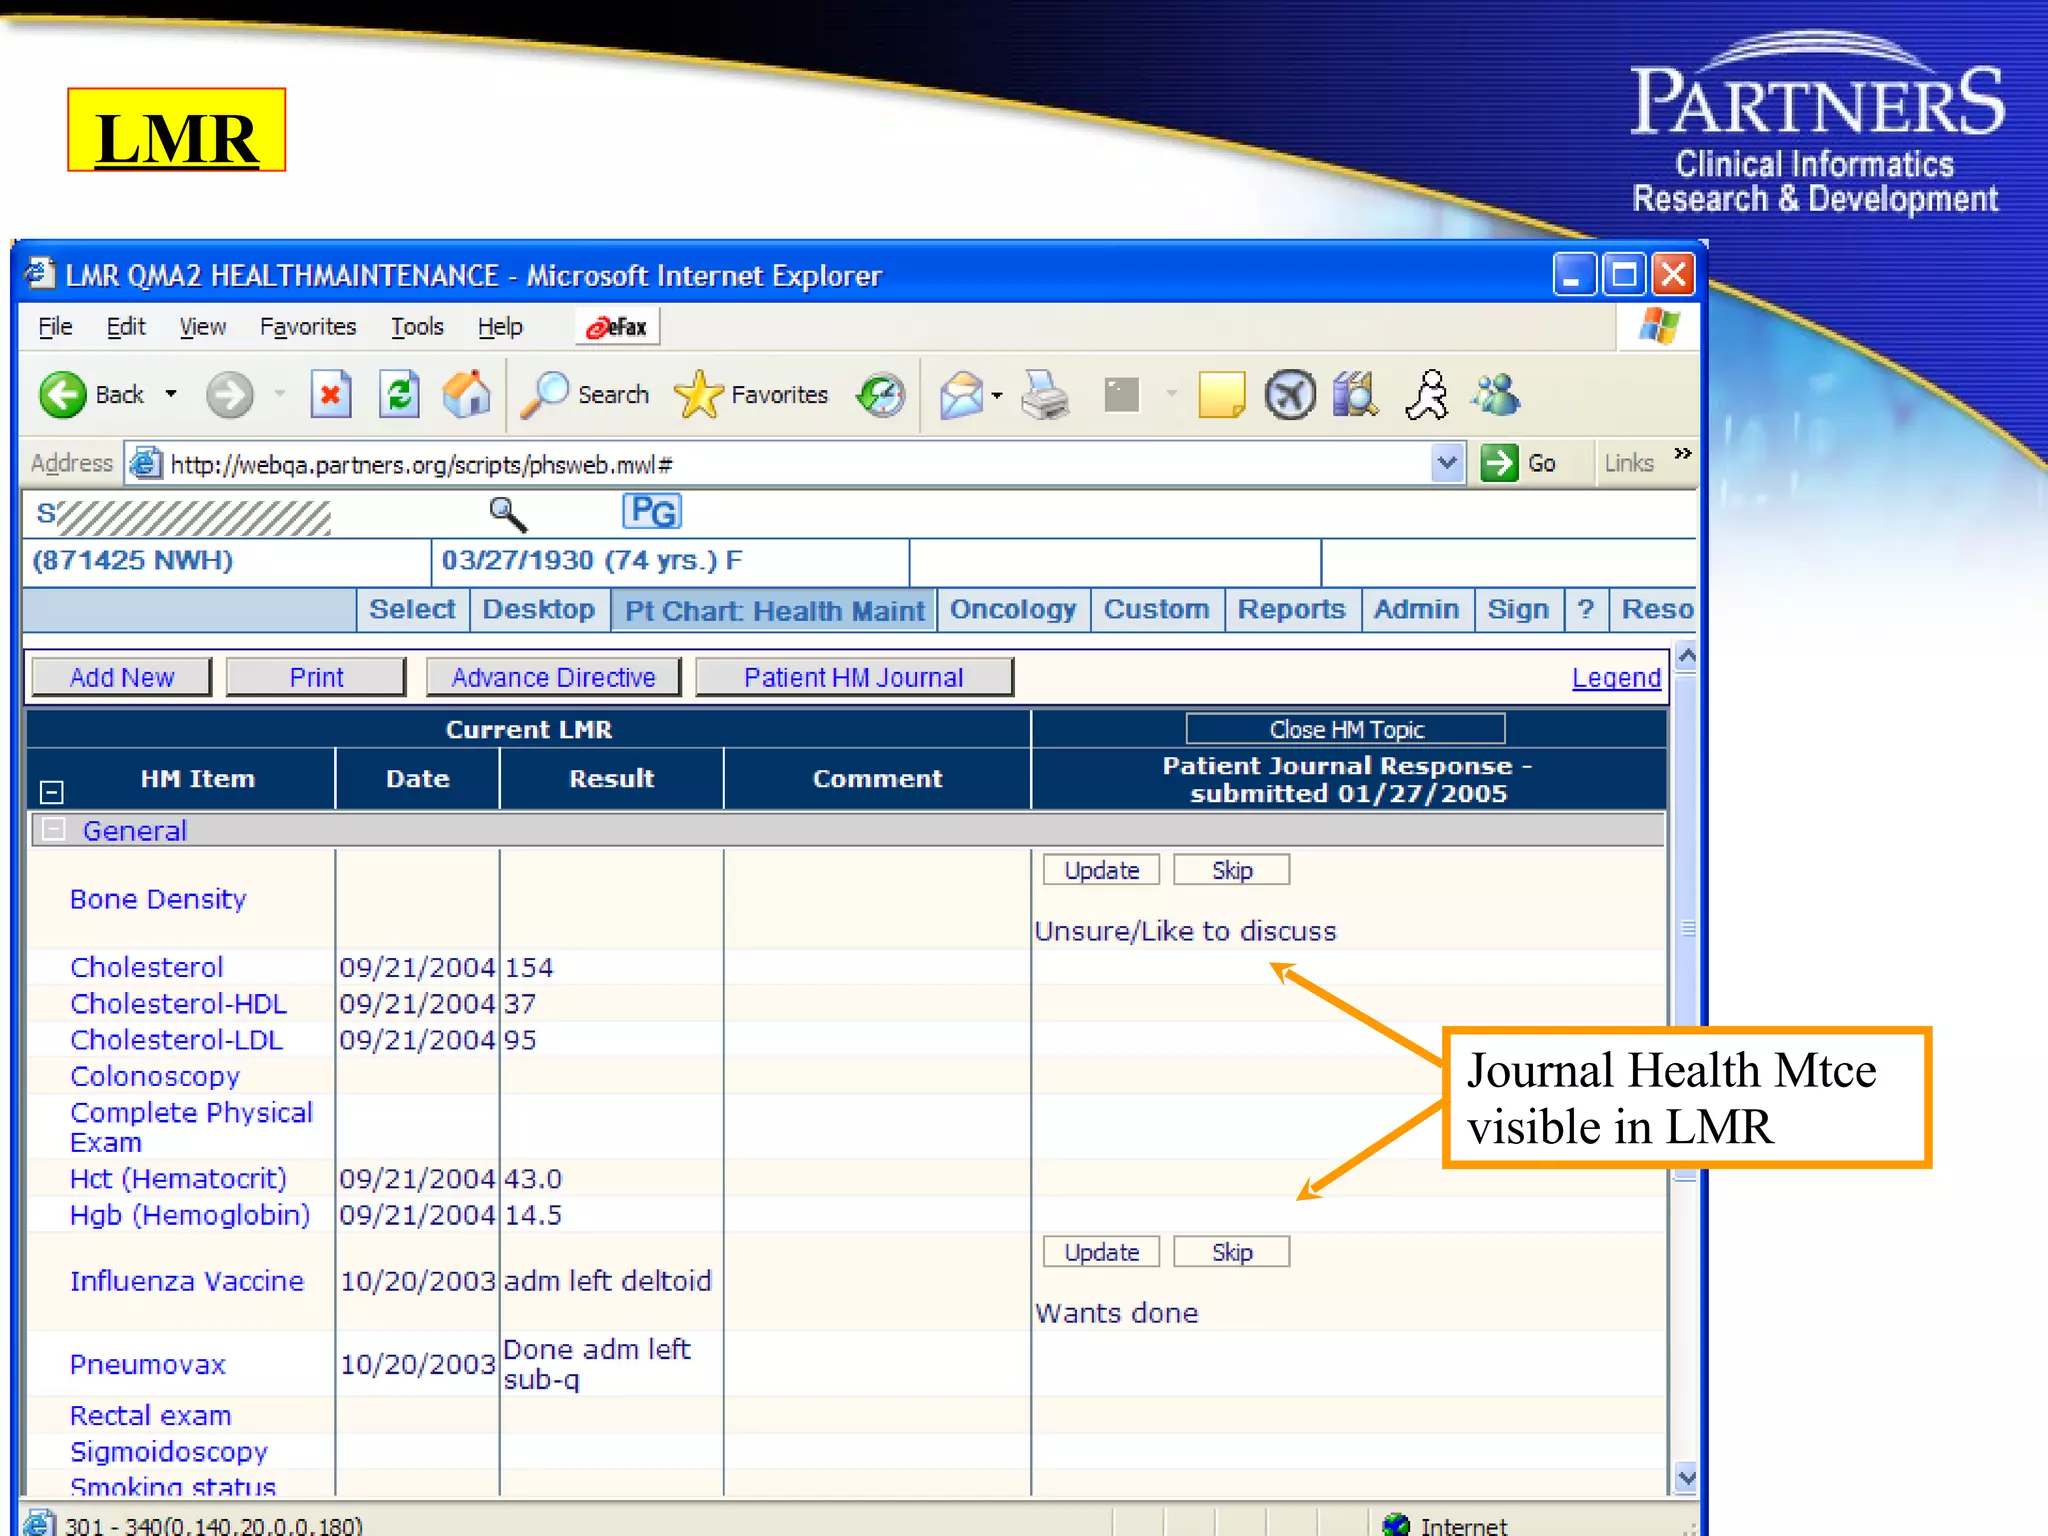The width and height of the screenshot is (2048, 1536).
Task: Collapse the General section
Action: pos(54,829)
